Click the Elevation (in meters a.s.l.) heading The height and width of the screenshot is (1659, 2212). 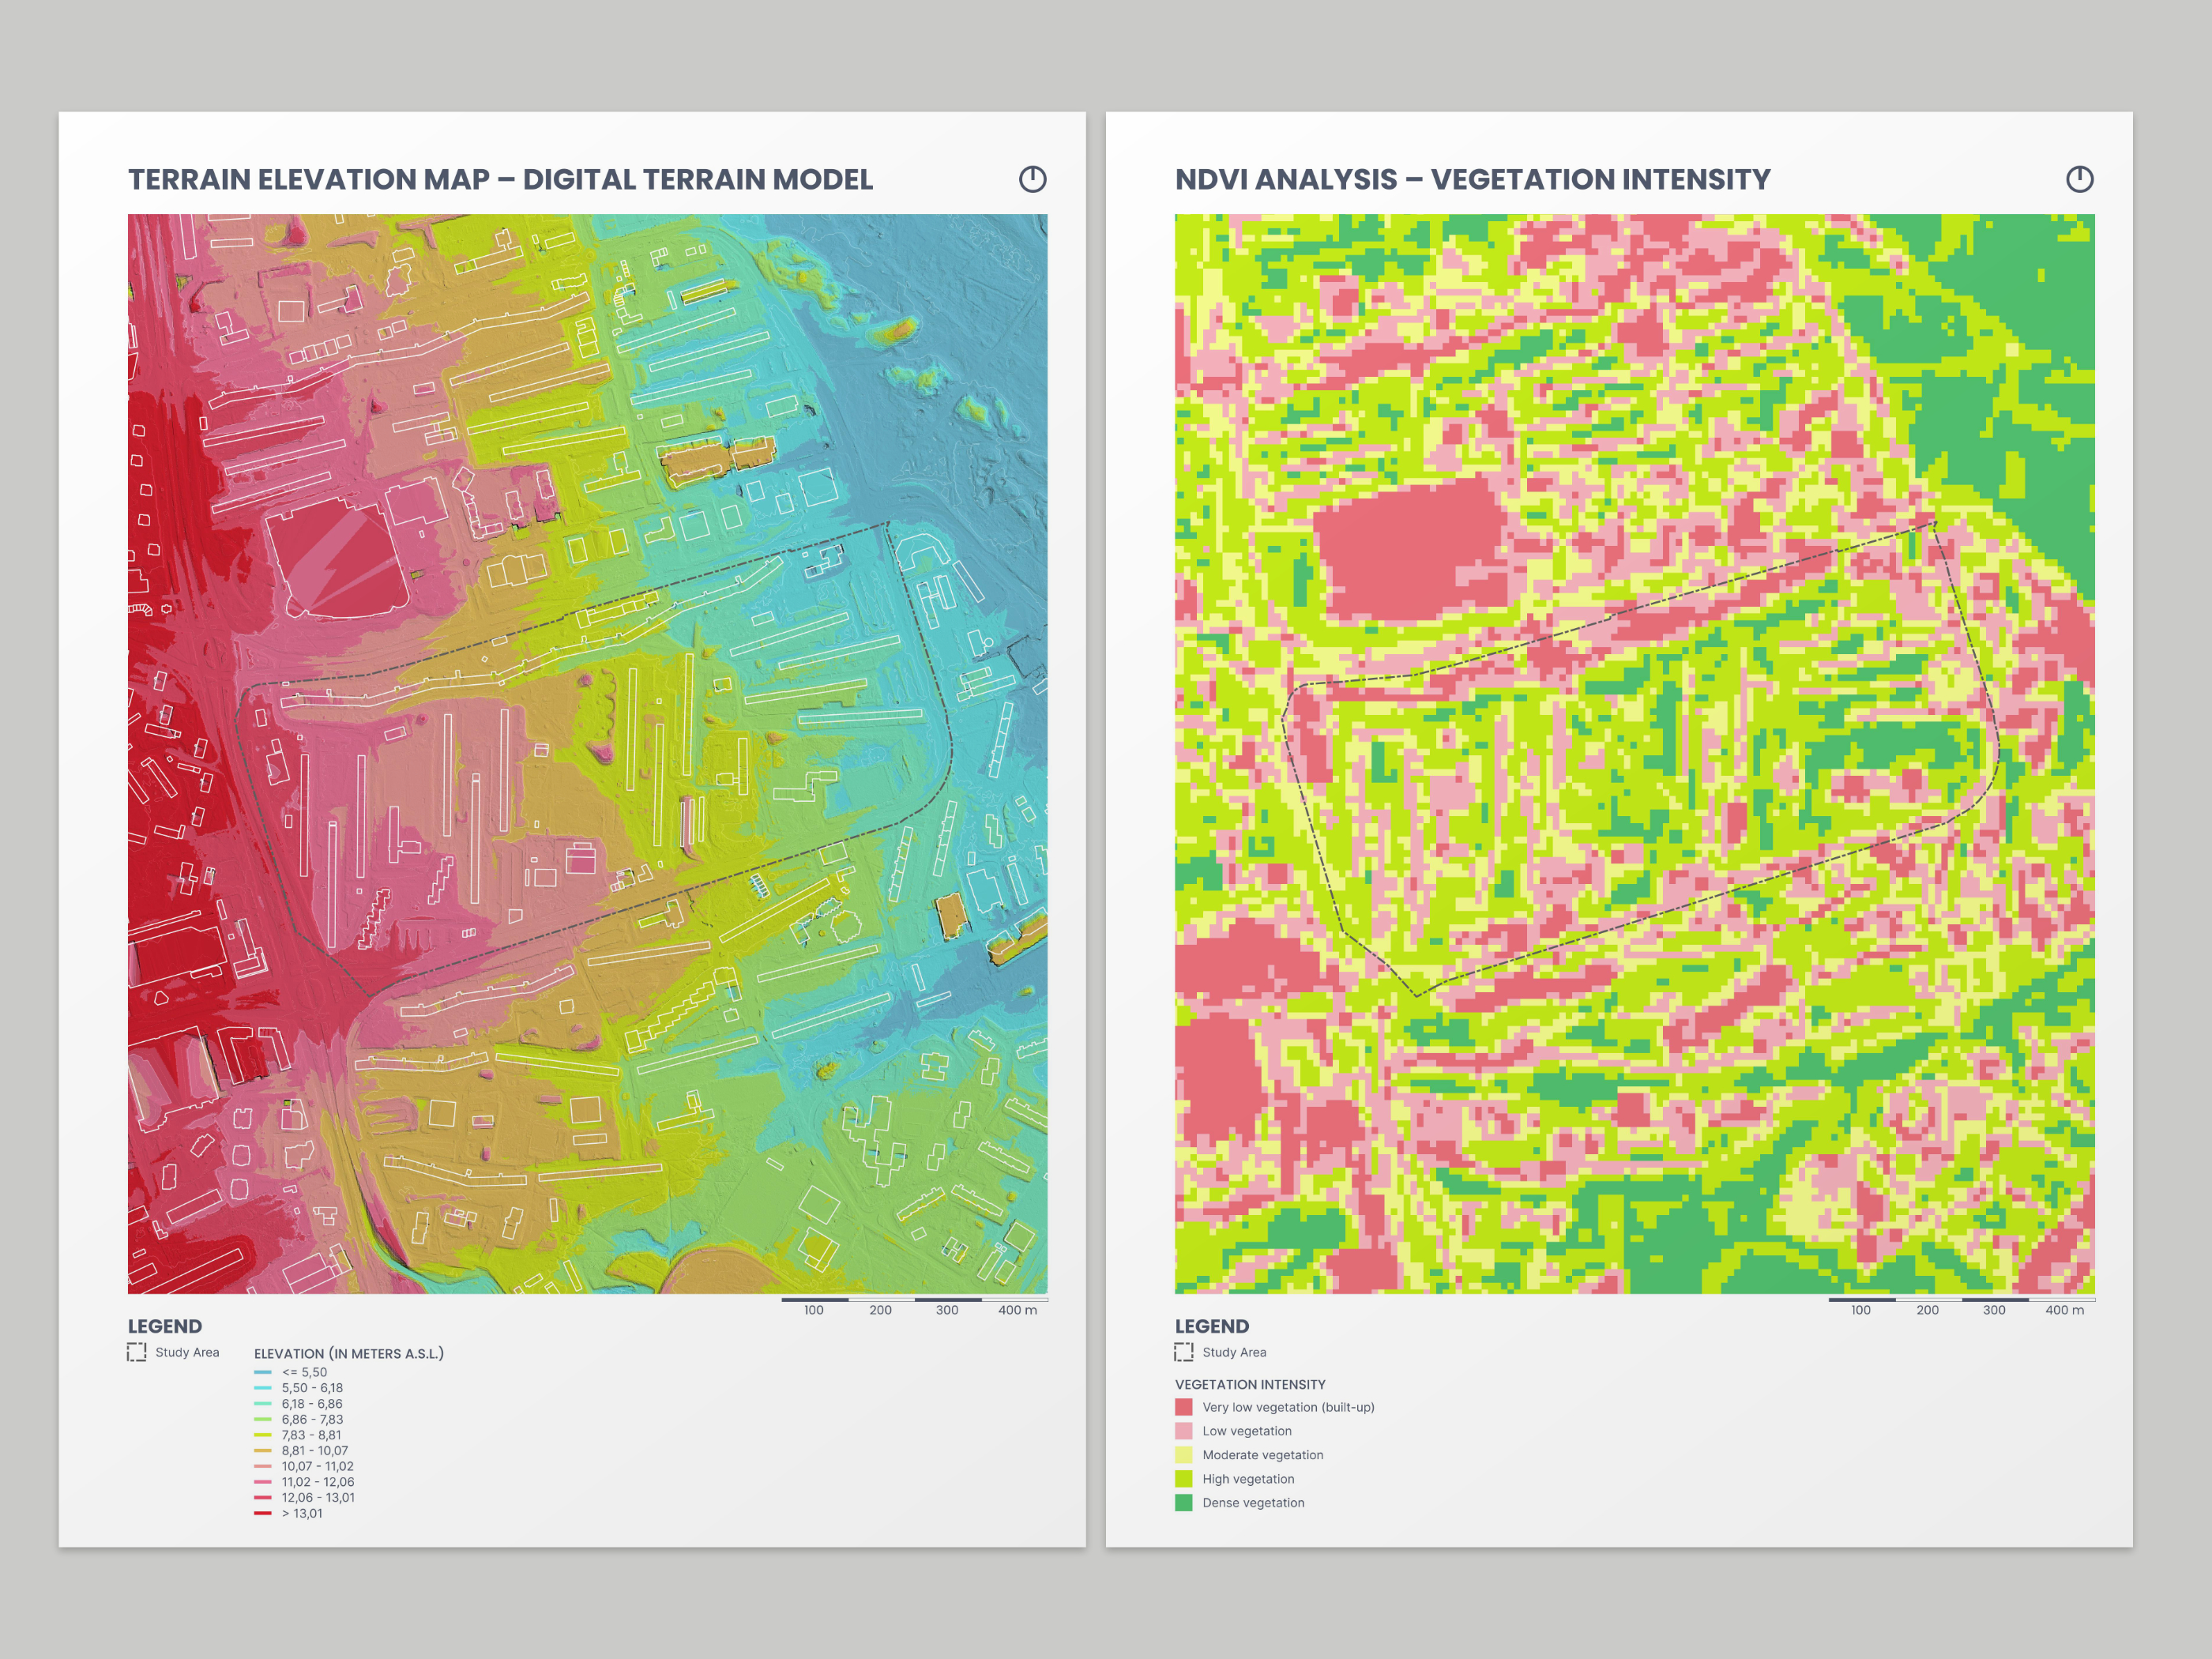[x=348, y=1353]
